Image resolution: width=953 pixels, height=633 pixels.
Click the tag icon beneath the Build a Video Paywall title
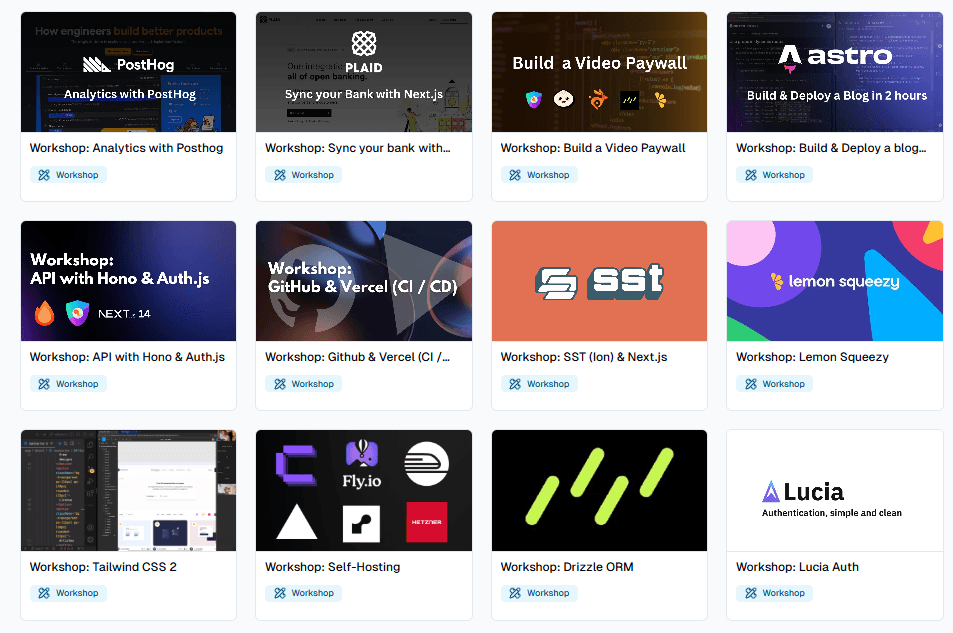click(x=515, y=175)
